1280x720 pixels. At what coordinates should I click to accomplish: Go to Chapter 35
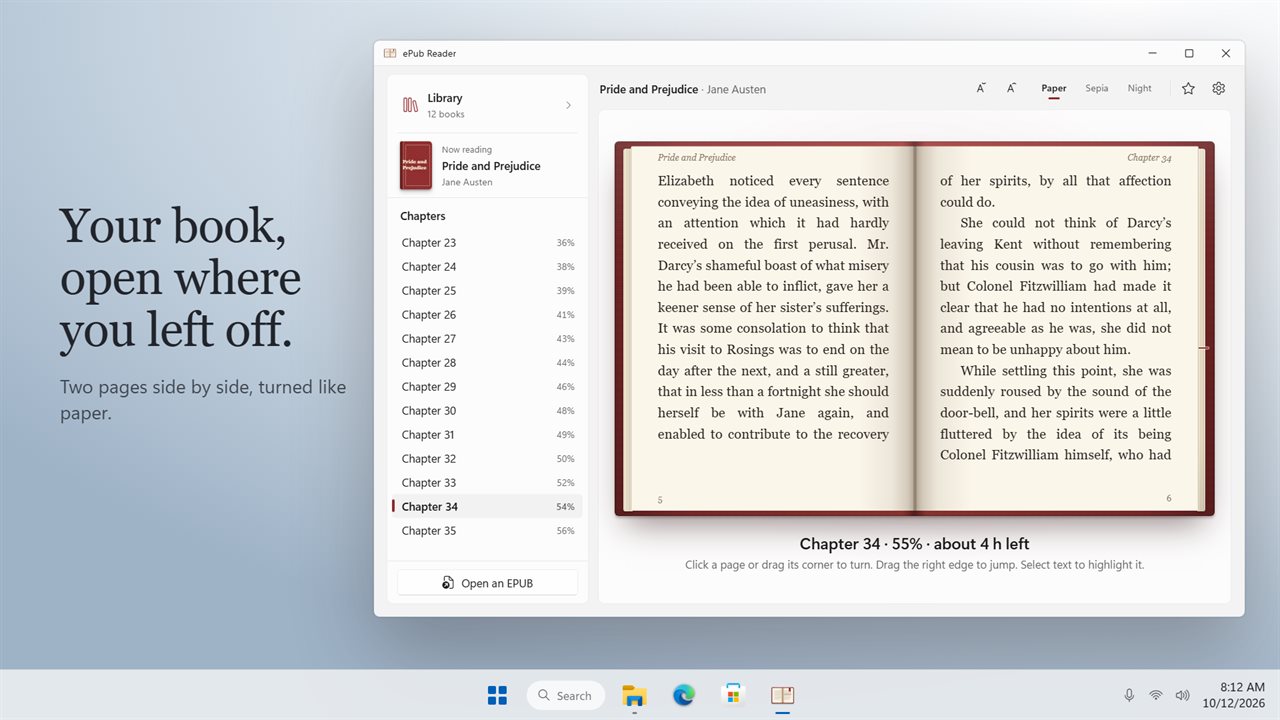point(487,531)
